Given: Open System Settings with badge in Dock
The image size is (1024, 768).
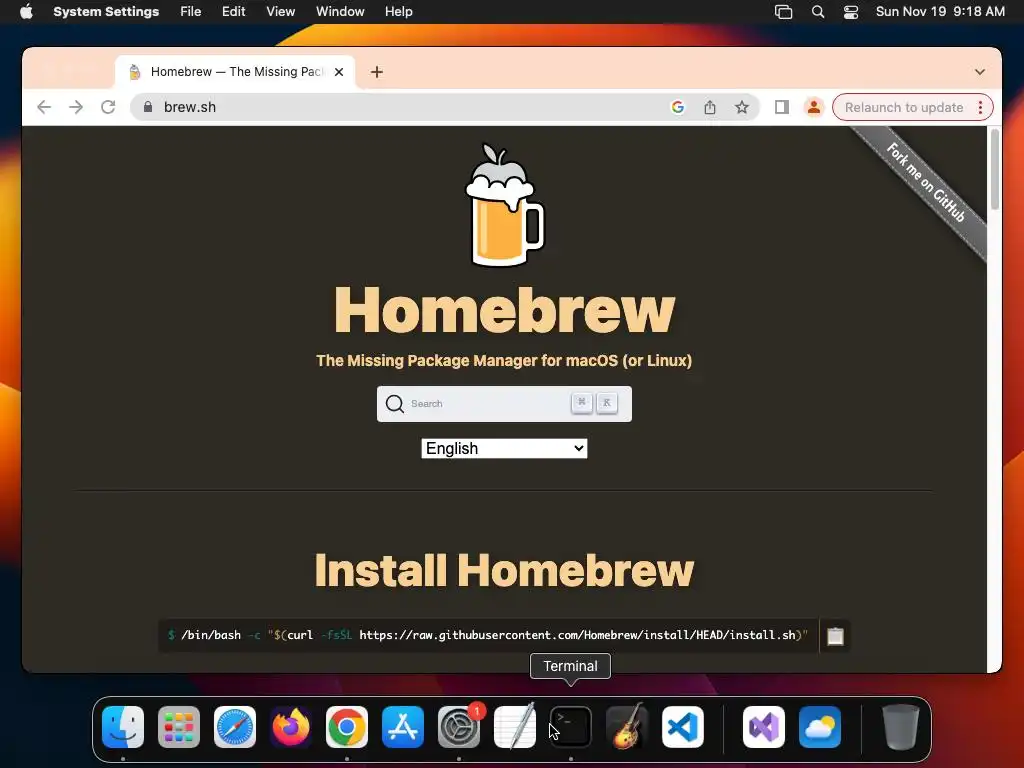Looking at the screenshot, I should [x=459, y=727].
